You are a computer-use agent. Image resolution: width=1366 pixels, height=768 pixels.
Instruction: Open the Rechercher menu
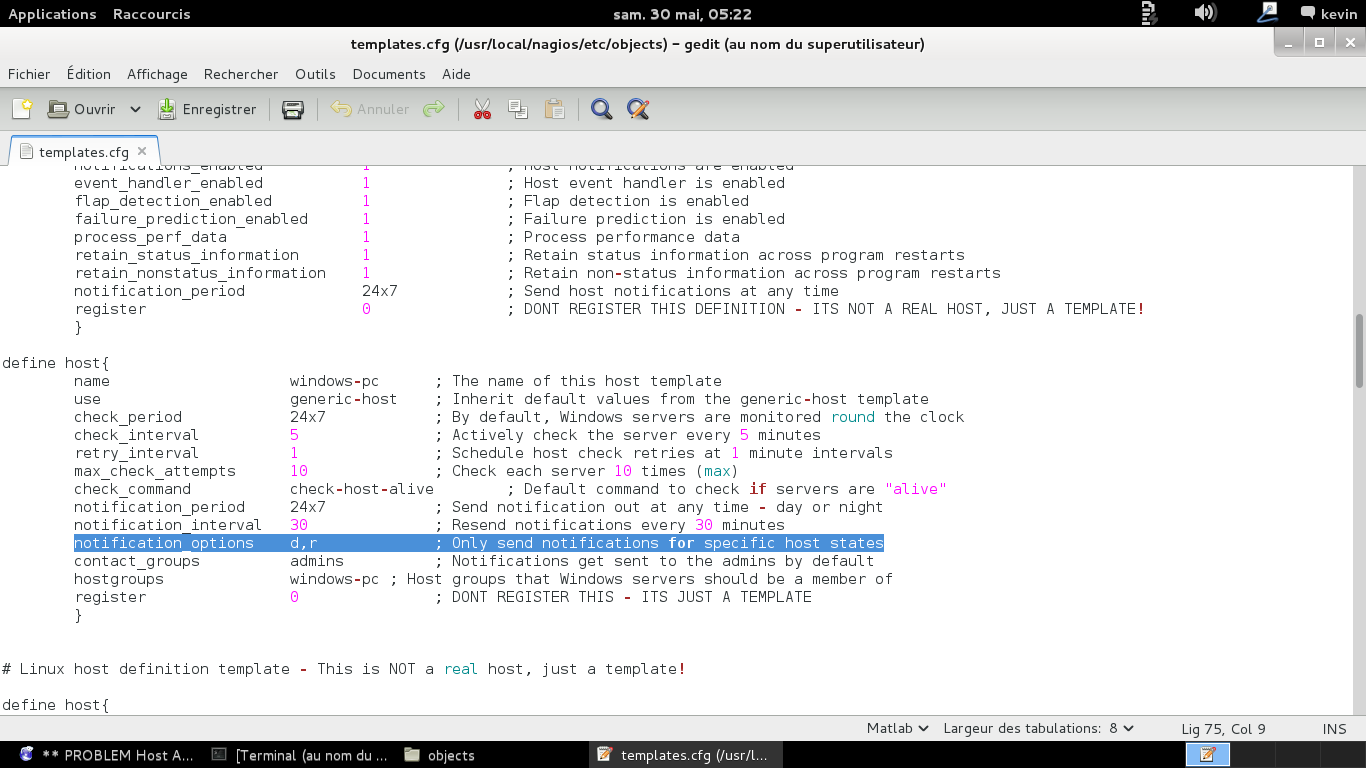(241, 74)
